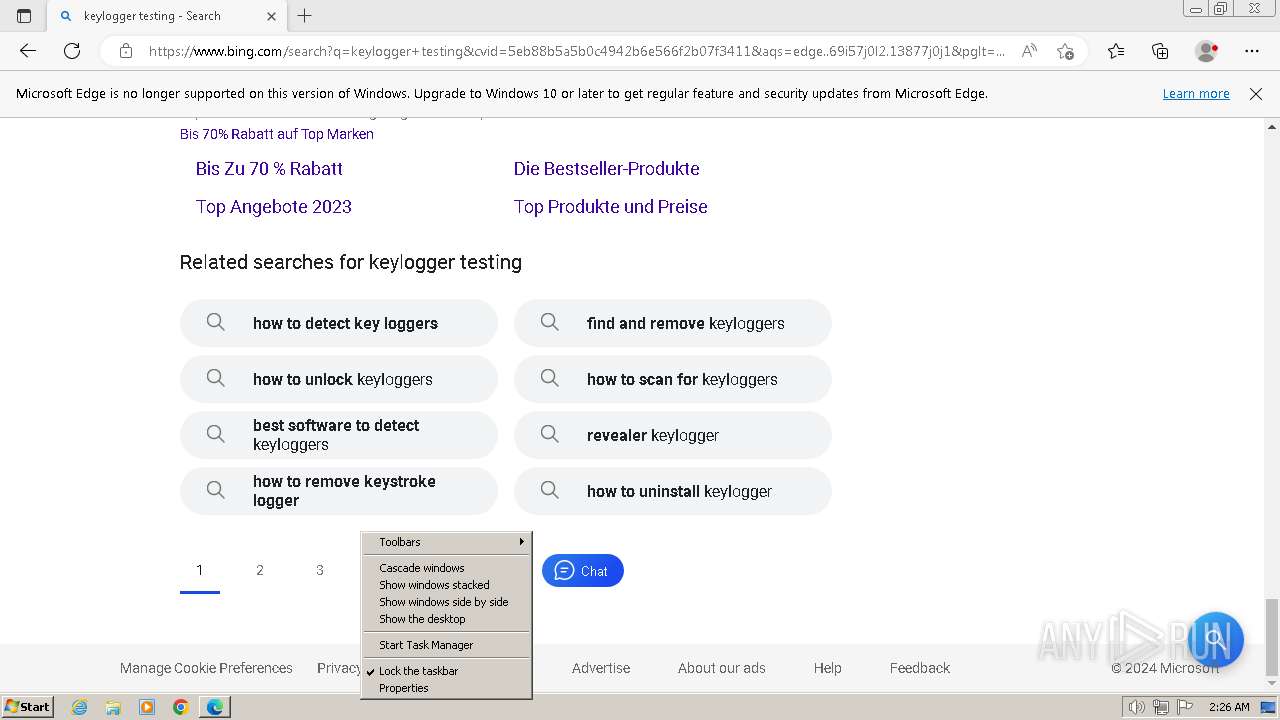Open a new tab with the plus icon
Viewport: 1280px width, 720px height.
[x=305, y=16]
